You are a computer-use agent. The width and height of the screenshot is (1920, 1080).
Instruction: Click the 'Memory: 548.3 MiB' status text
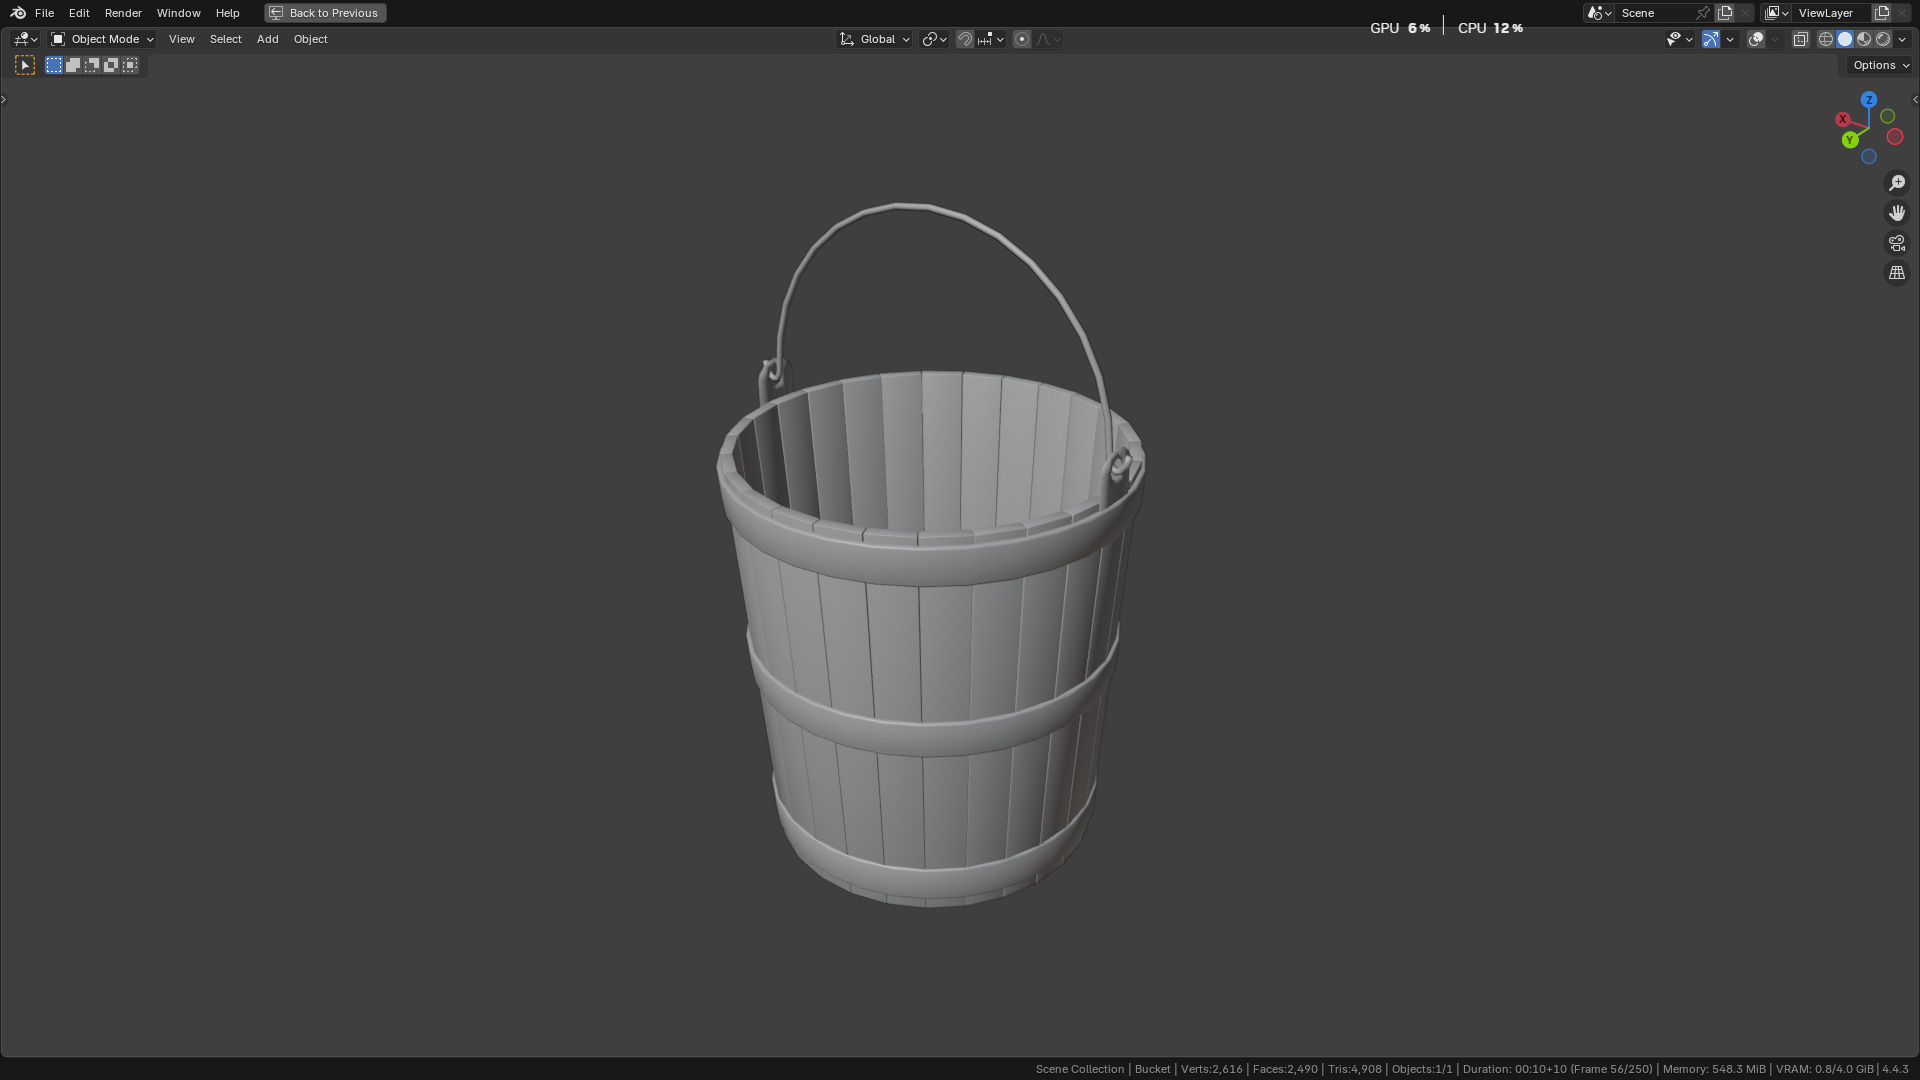point(1714,1069)
